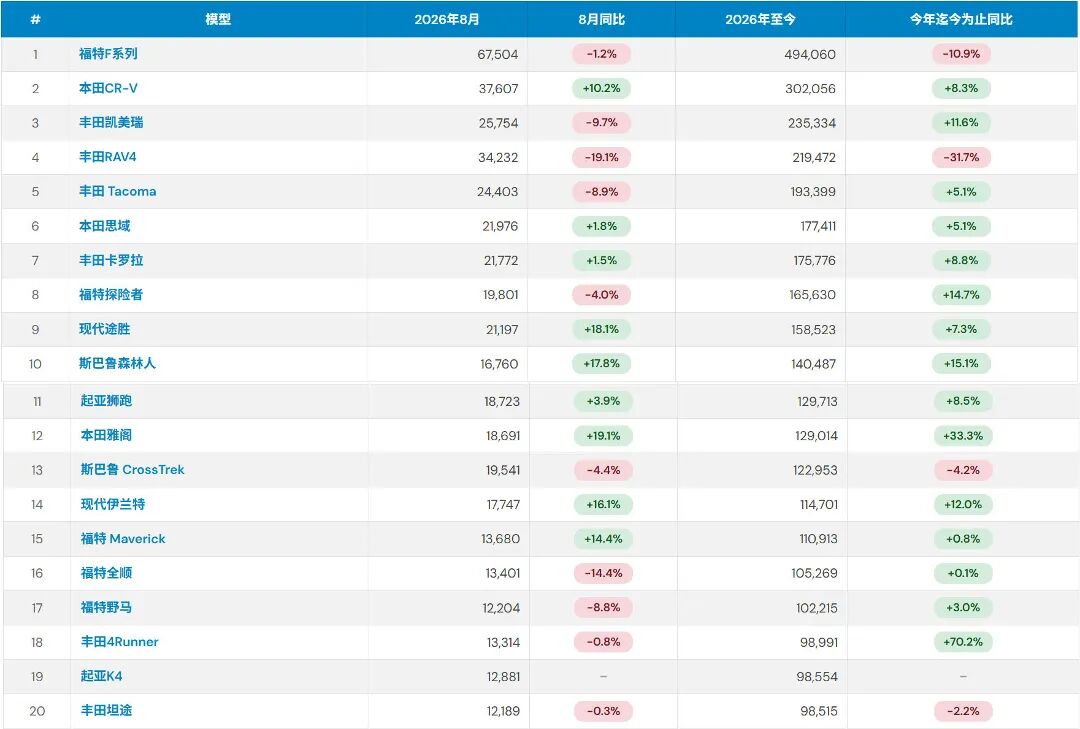
Task: Open the 现代伊兰特 model link
Action: 112,504
